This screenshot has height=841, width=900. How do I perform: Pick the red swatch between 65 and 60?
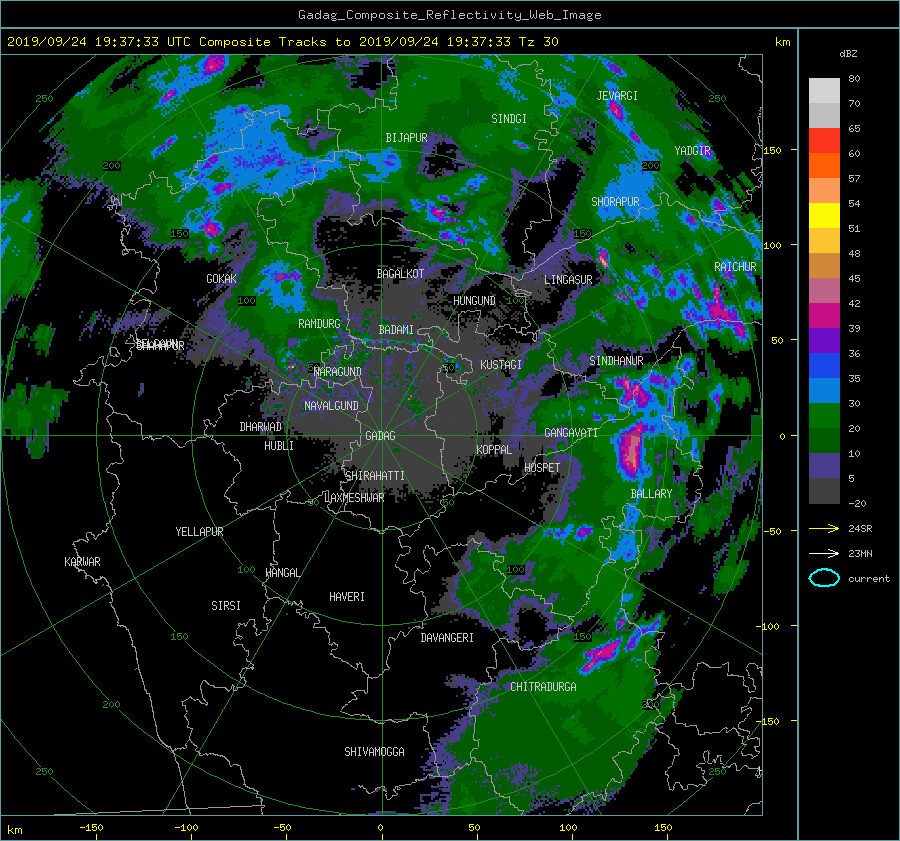point(824,141)
